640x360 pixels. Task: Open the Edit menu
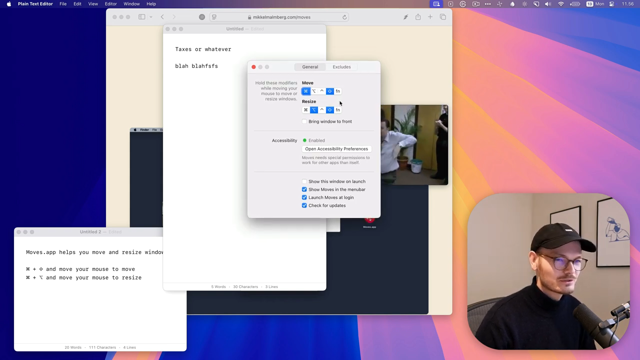pyautogui.click(x=77, y=4)
